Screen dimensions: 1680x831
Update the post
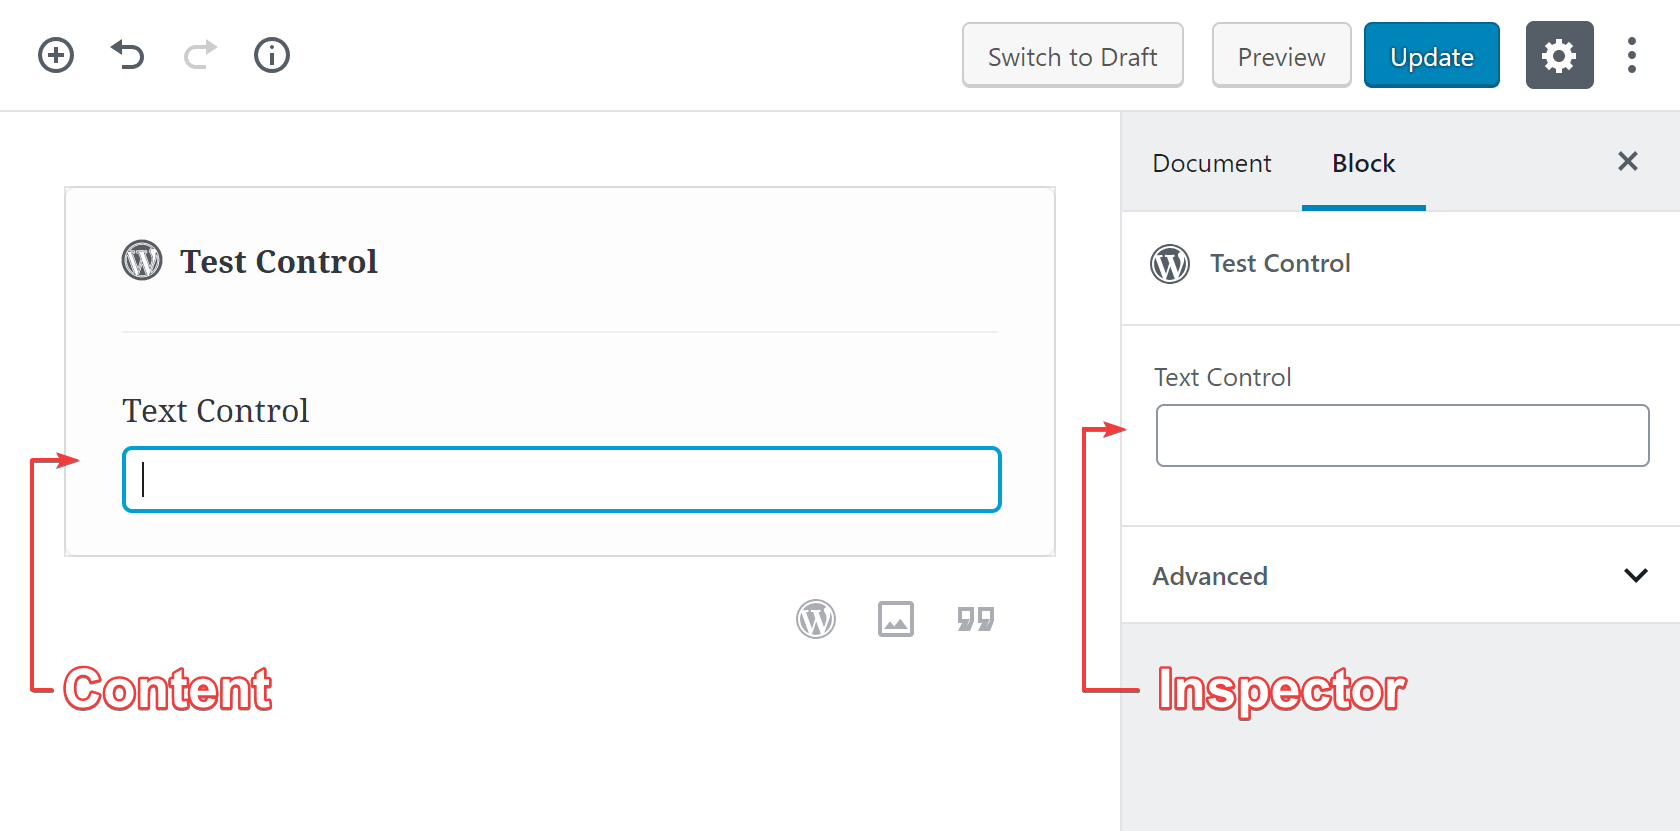pos(1432,55)
